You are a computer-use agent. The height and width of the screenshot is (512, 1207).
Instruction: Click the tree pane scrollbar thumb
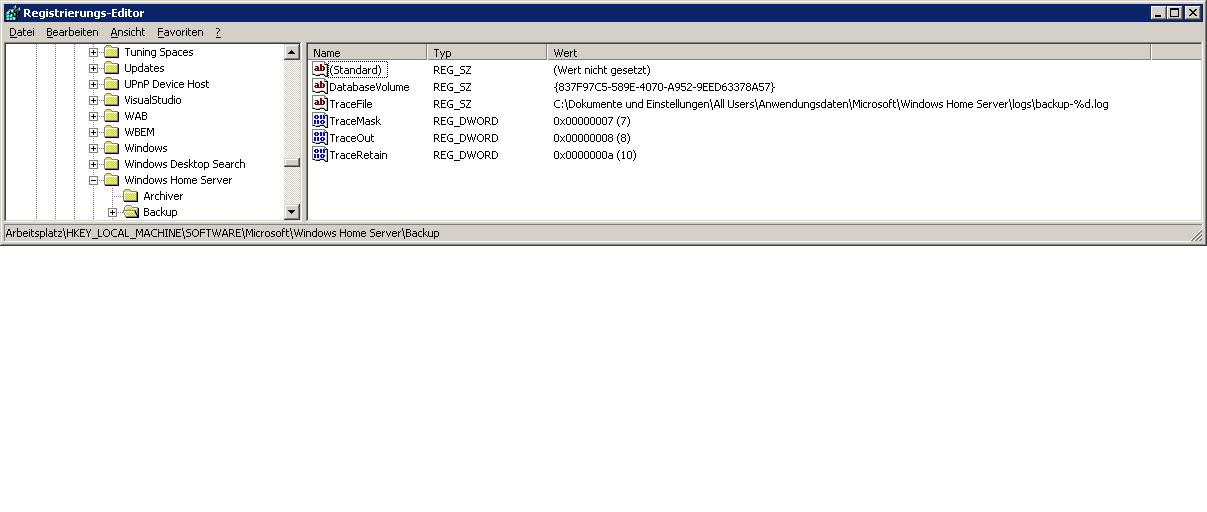[x=292, y=163]
